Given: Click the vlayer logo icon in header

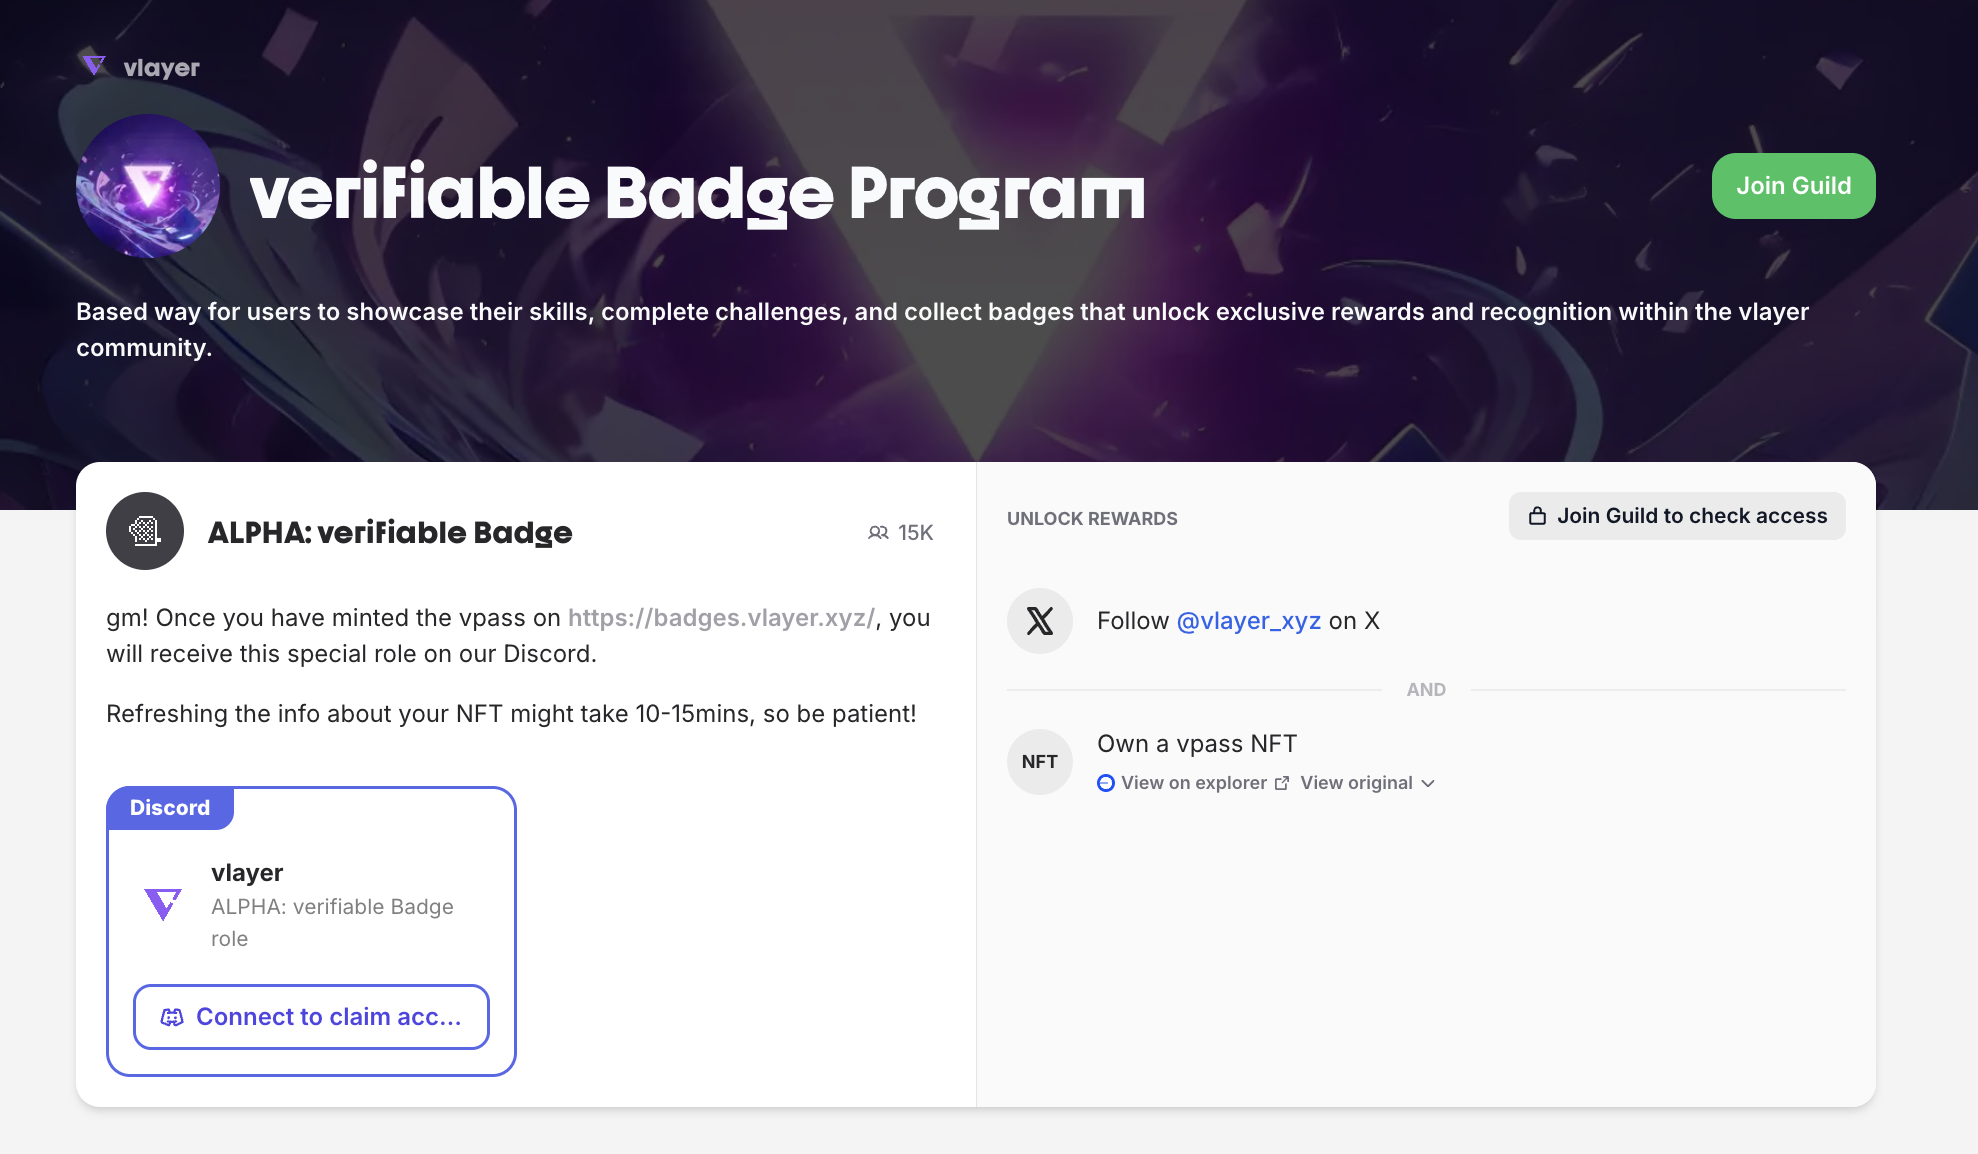Looking at the screenshot, I should click(x=94, y=67).
